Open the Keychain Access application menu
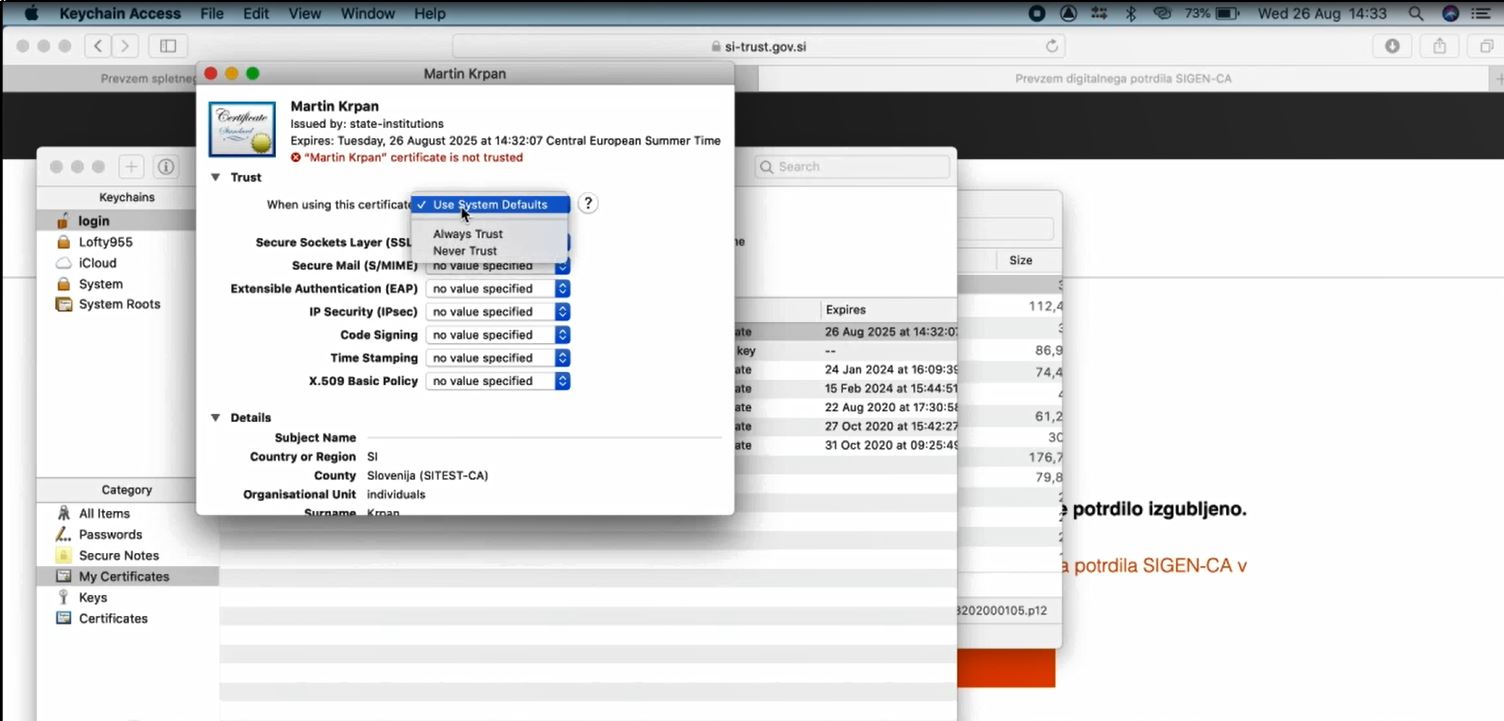 [x=120, y=14]
